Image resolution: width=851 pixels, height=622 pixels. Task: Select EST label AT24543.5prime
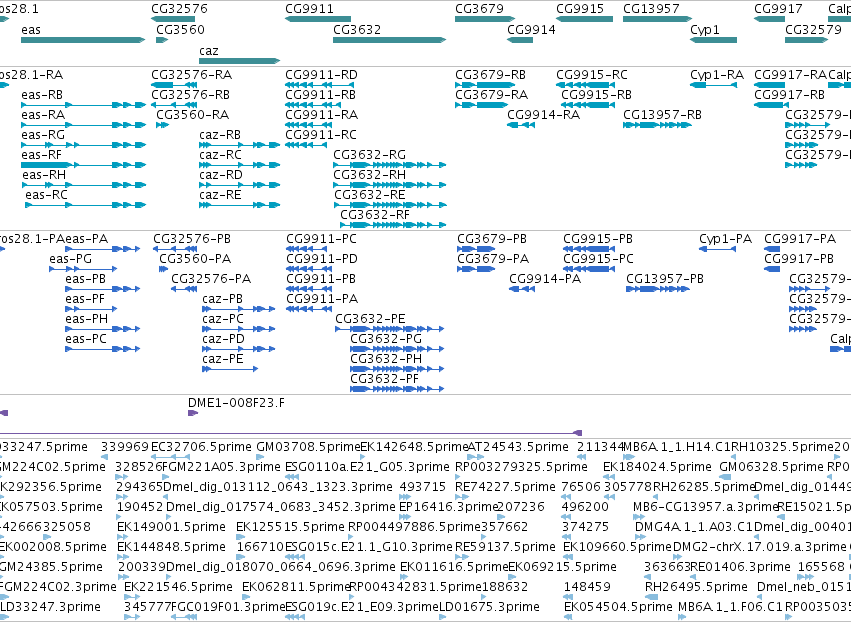point(518,447)
